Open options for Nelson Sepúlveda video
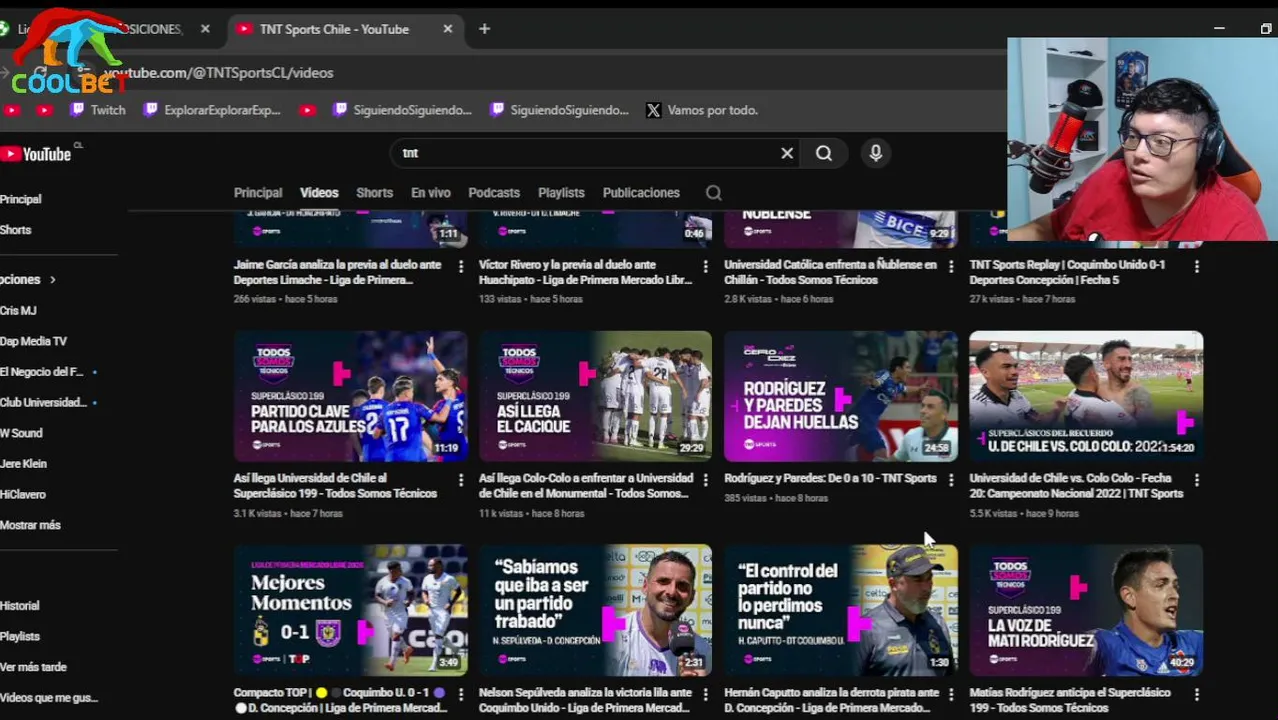 tap(706, 695)
